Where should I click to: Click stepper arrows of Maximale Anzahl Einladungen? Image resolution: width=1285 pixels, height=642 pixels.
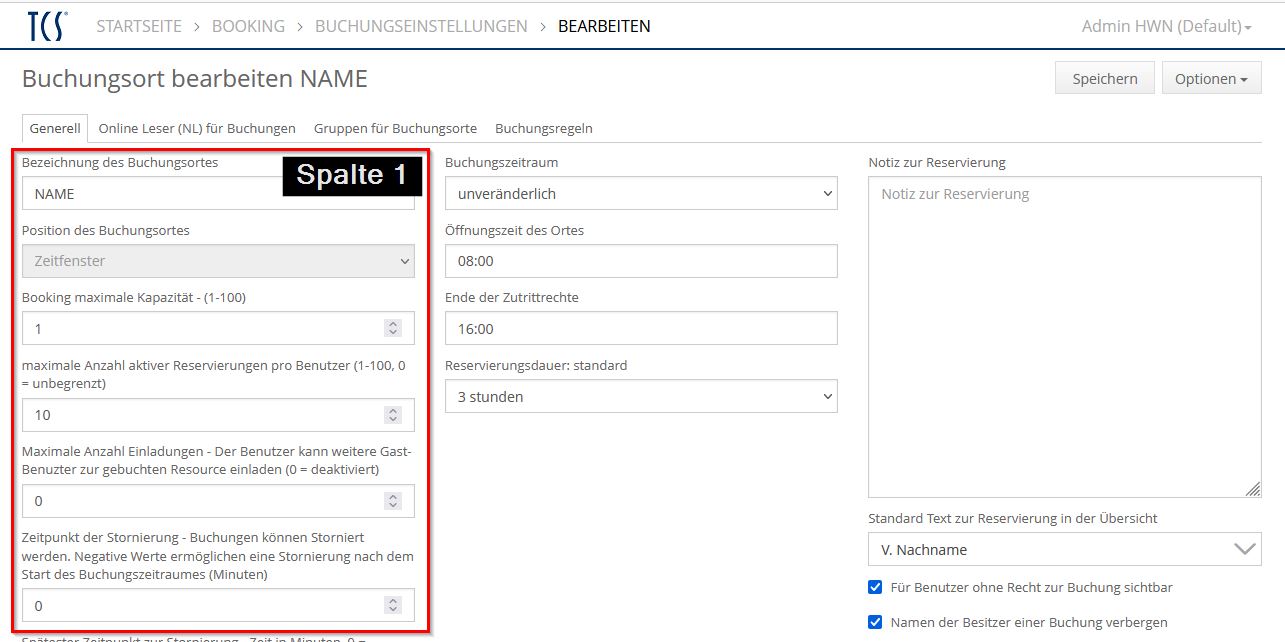[393, 501]
